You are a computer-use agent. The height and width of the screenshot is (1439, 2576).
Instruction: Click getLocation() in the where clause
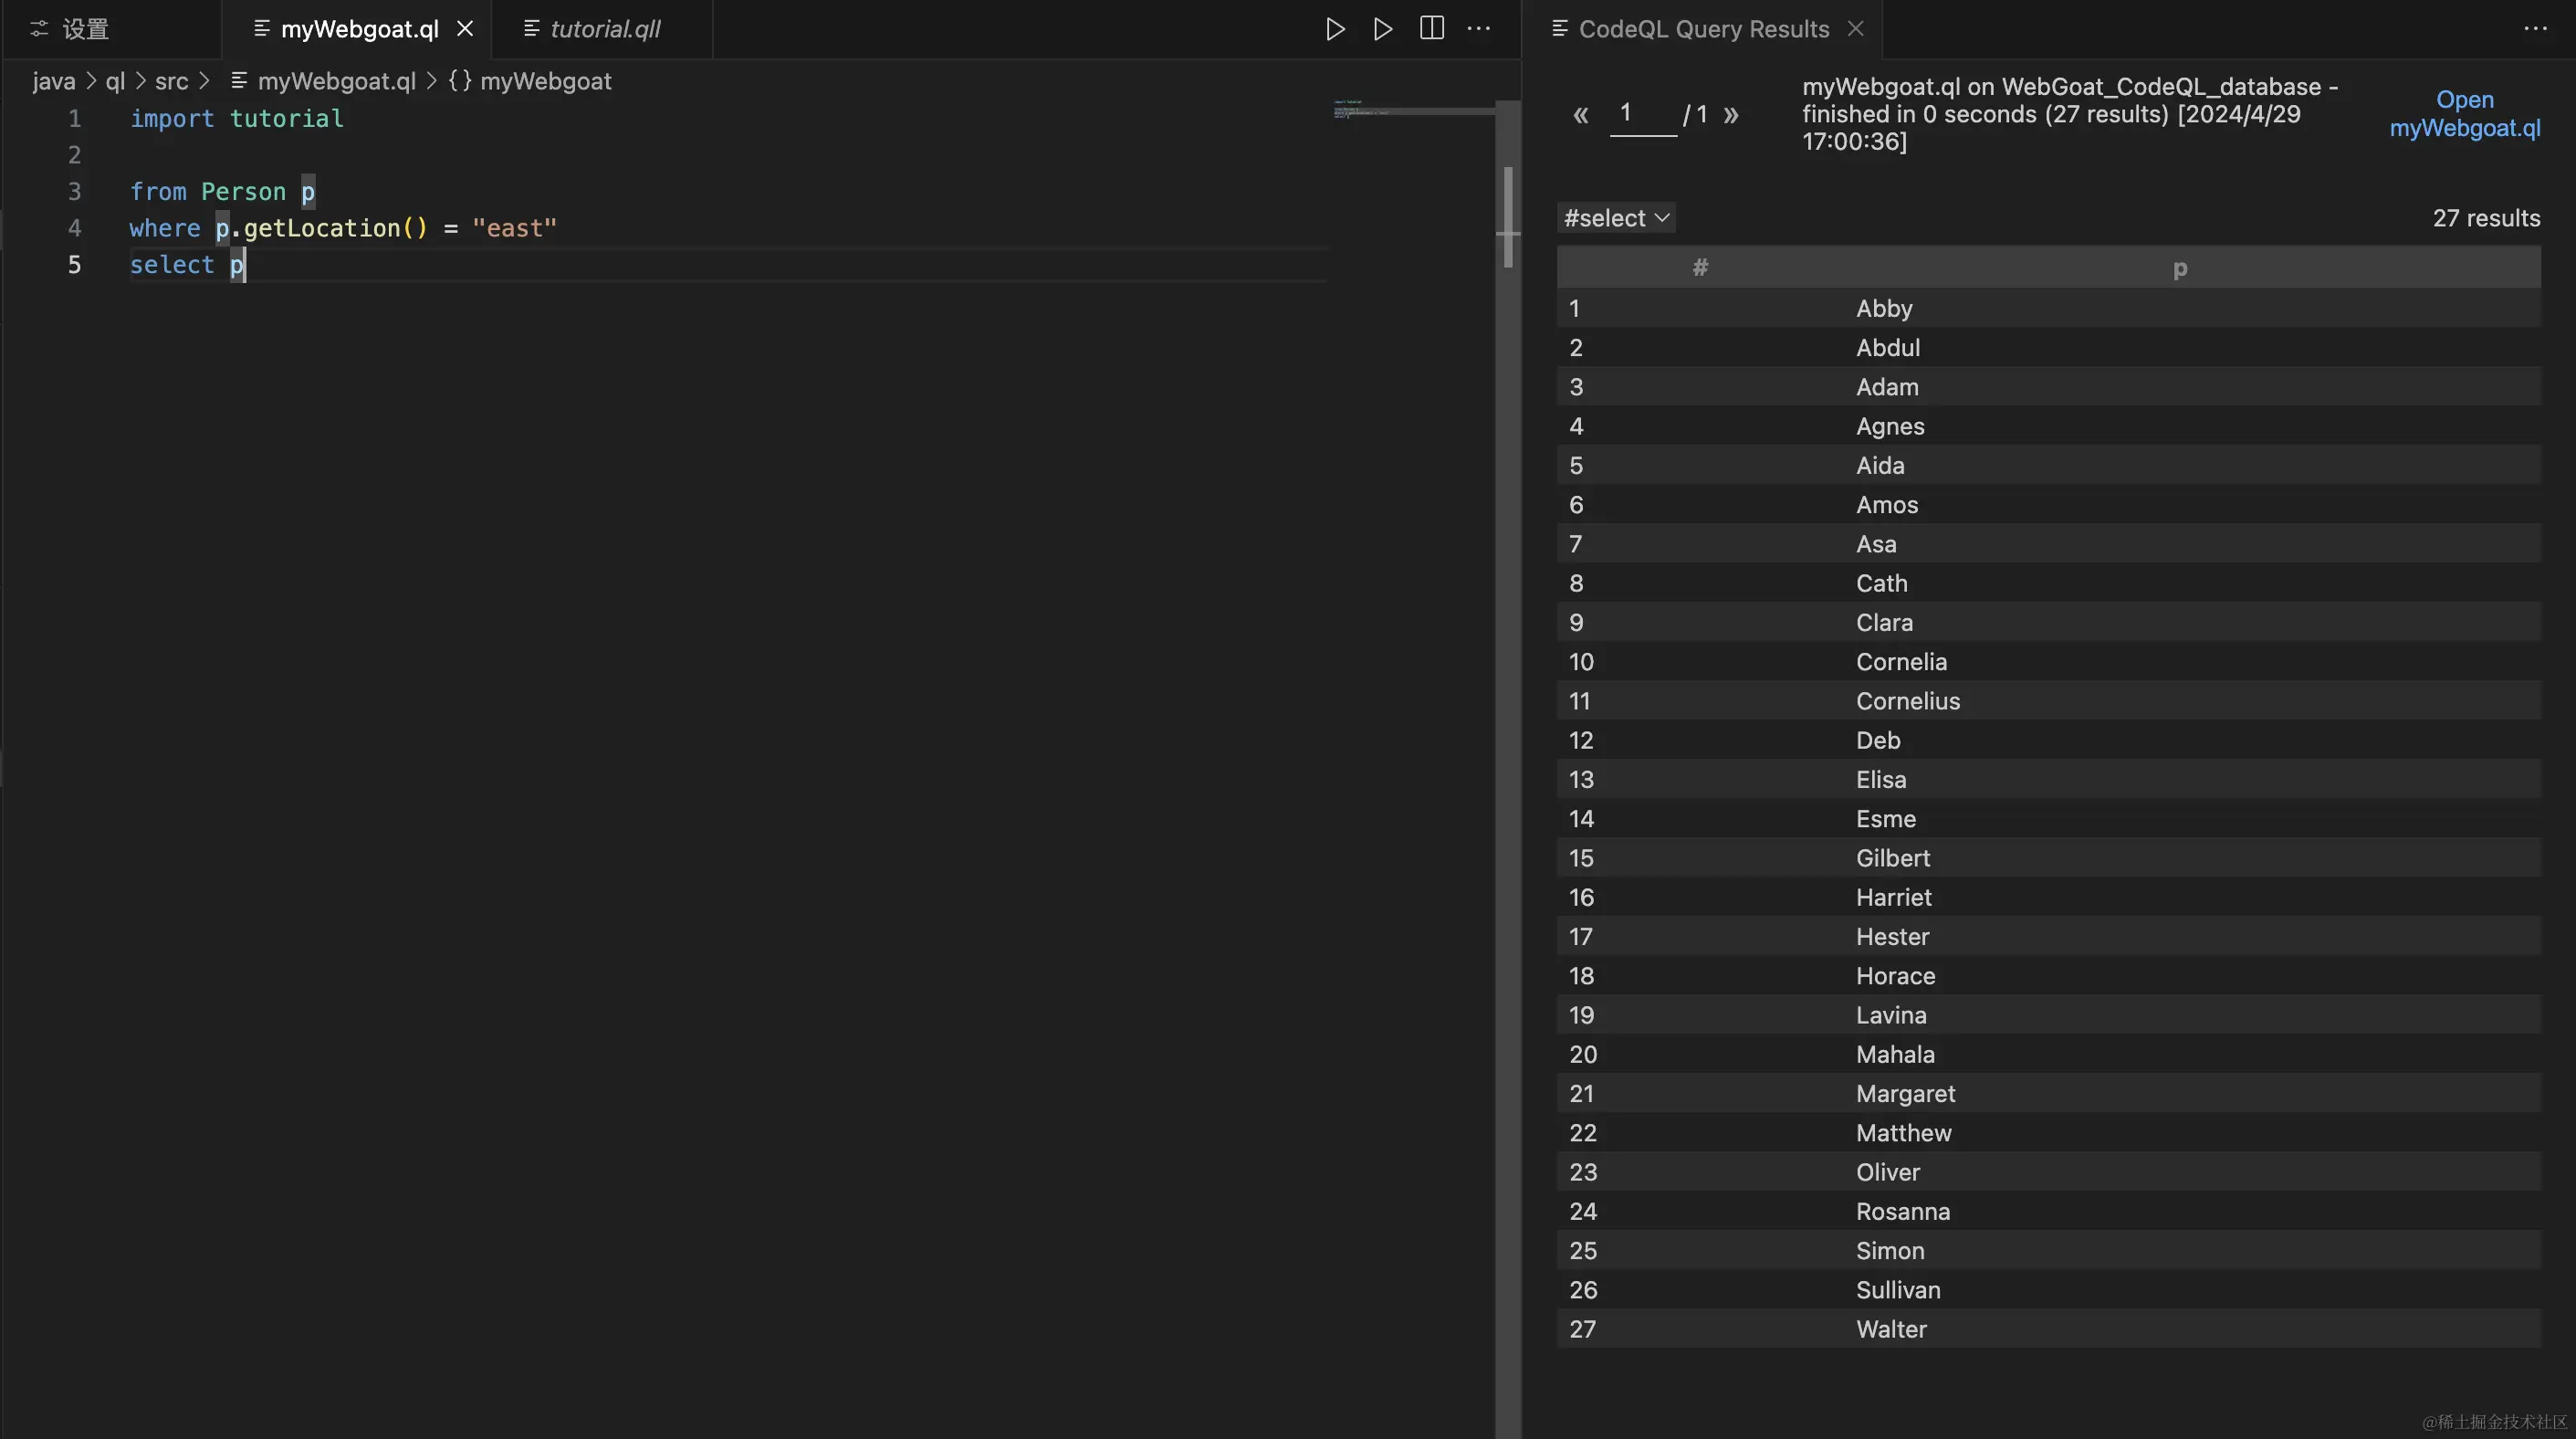[x=336, y=228]
